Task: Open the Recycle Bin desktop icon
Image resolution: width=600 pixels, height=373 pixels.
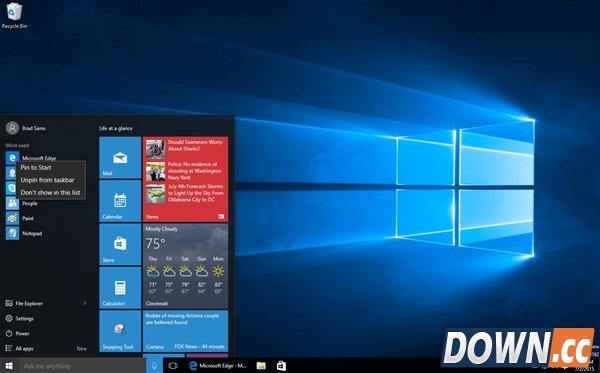Action: (14, 15)
